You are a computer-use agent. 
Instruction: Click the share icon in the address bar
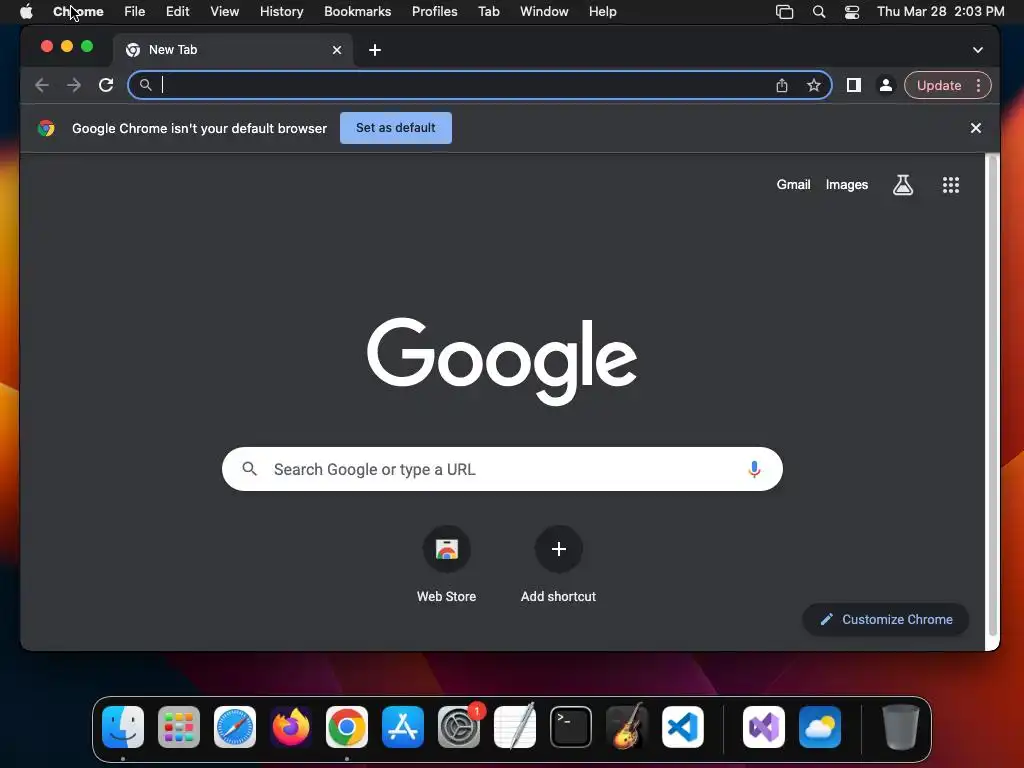782,85
